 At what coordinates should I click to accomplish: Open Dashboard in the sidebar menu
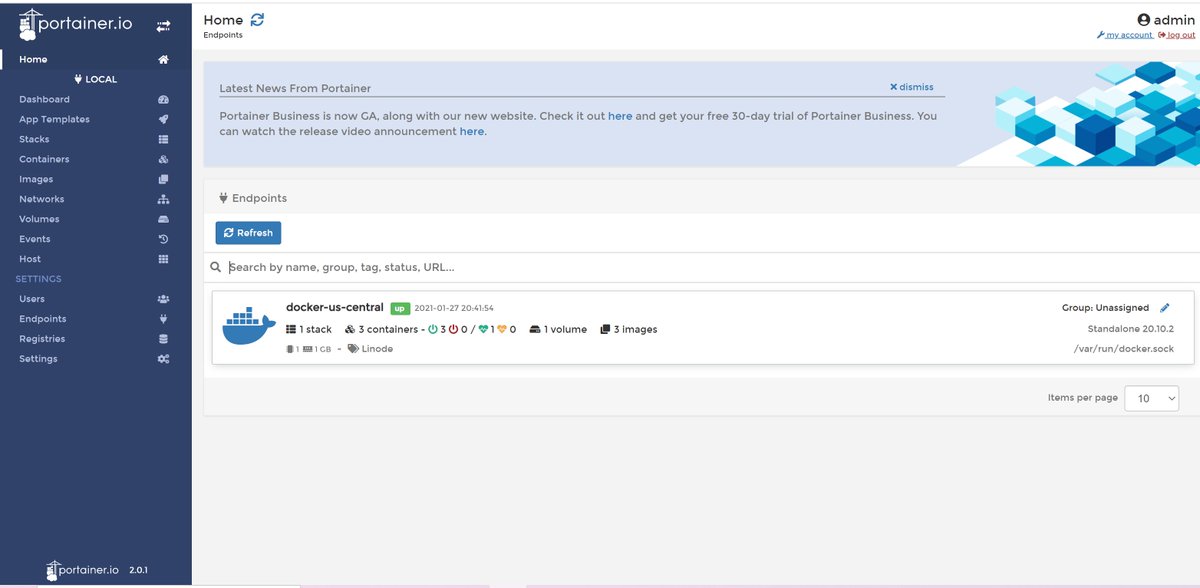pyautogui.click(x=44, y=99)
